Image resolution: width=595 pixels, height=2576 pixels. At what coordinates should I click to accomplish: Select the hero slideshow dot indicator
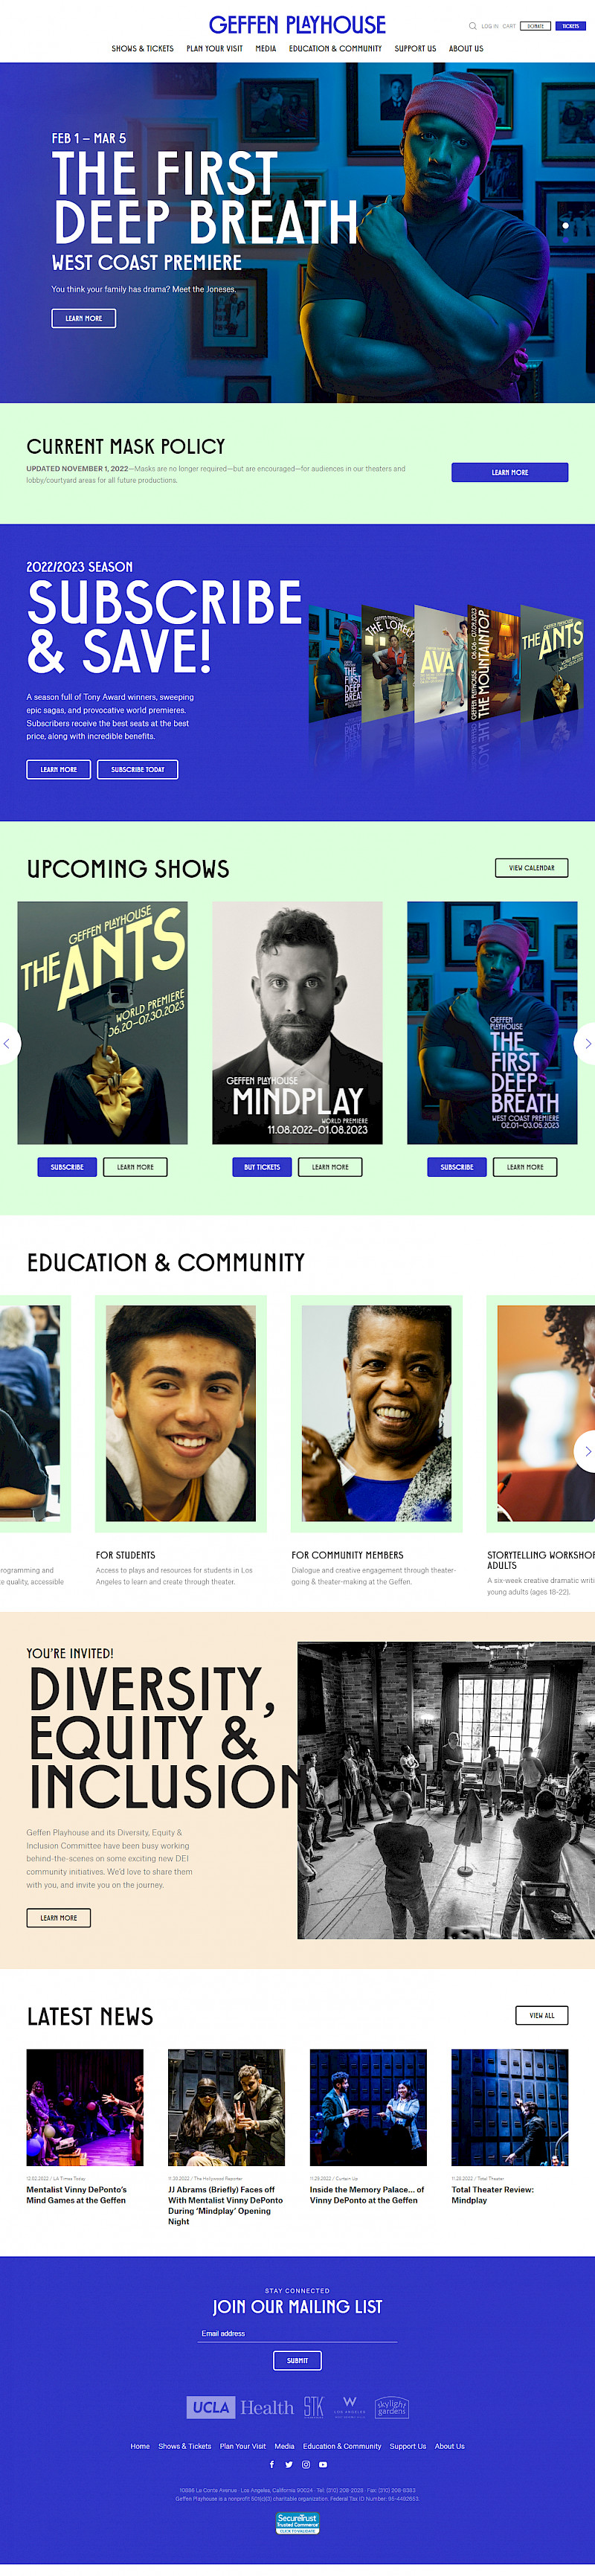pyautogui.click(x=565, y=225)
